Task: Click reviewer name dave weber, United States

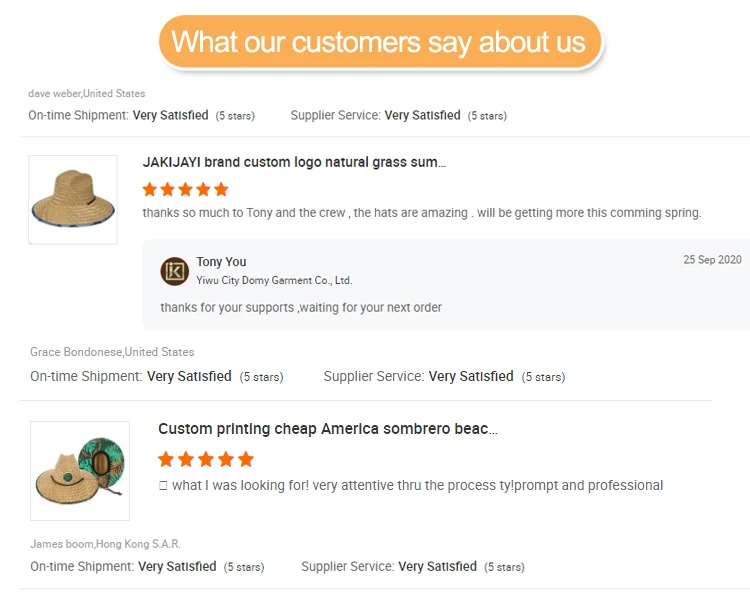Action: point(86,94)
